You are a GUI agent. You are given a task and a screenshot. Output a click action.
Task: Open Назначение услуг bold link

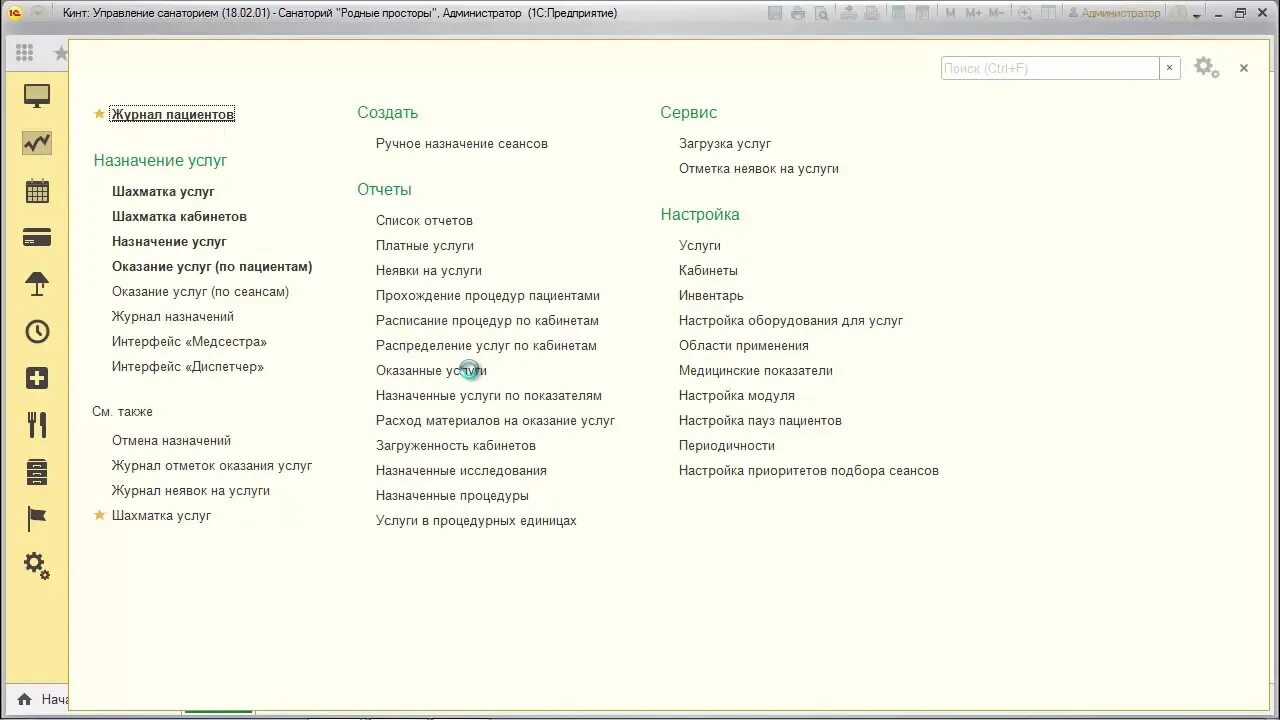[x=169, y=241]
